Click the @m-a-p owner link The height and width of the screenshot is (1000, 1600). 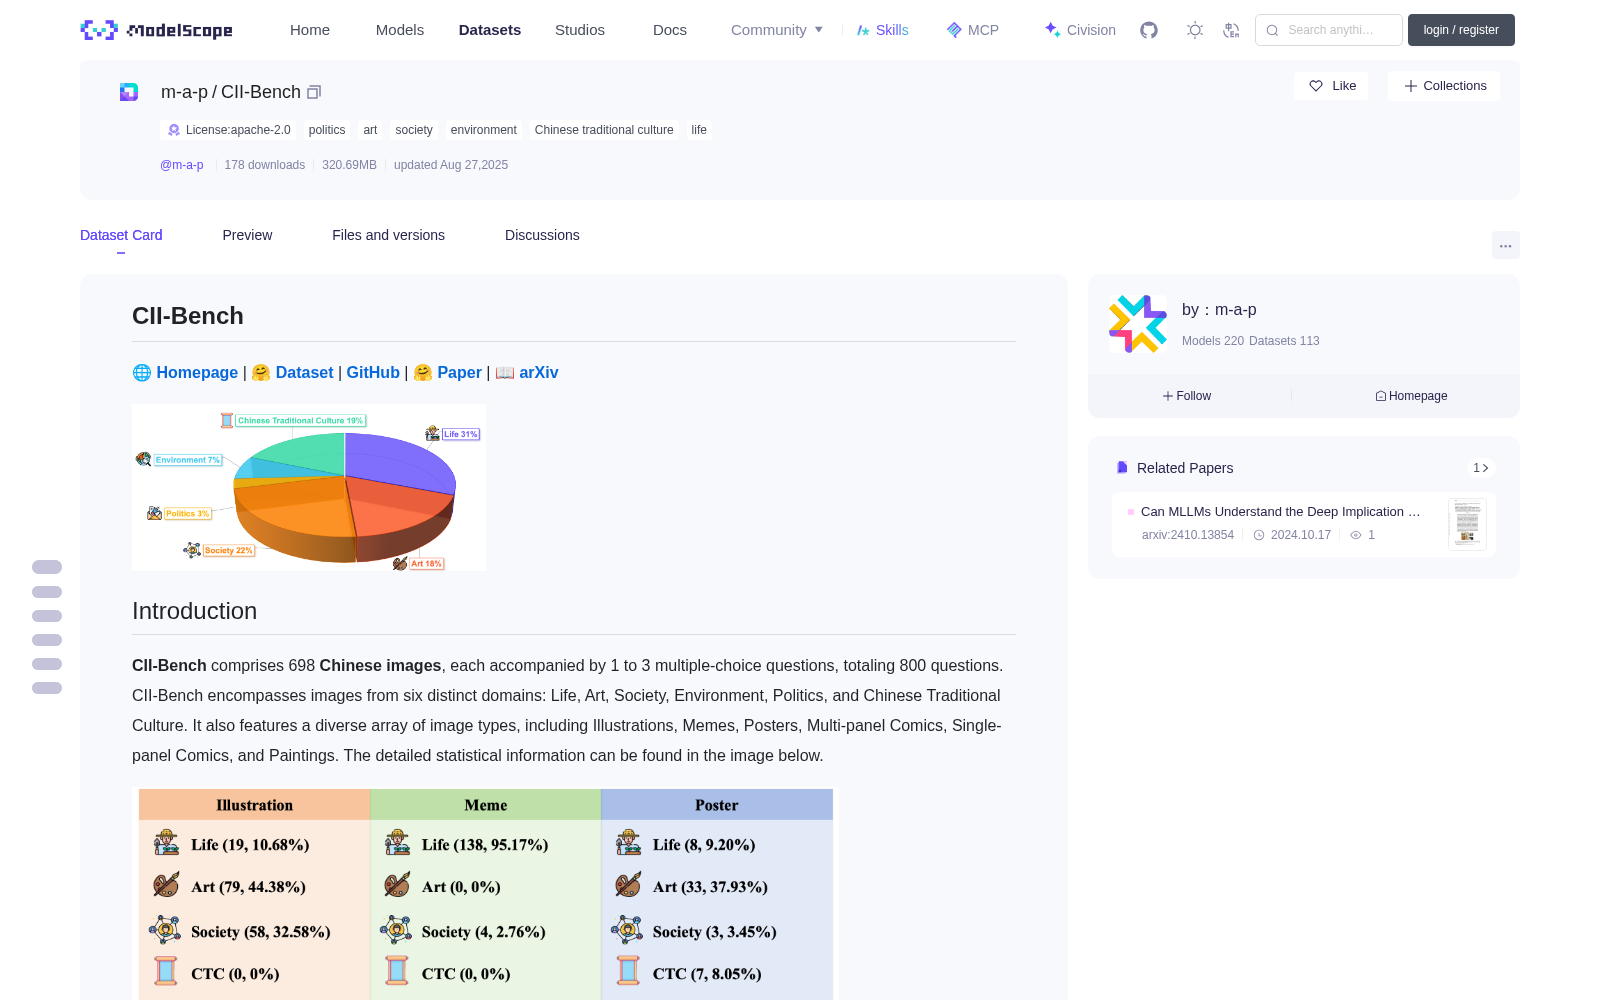pos(182,165)
